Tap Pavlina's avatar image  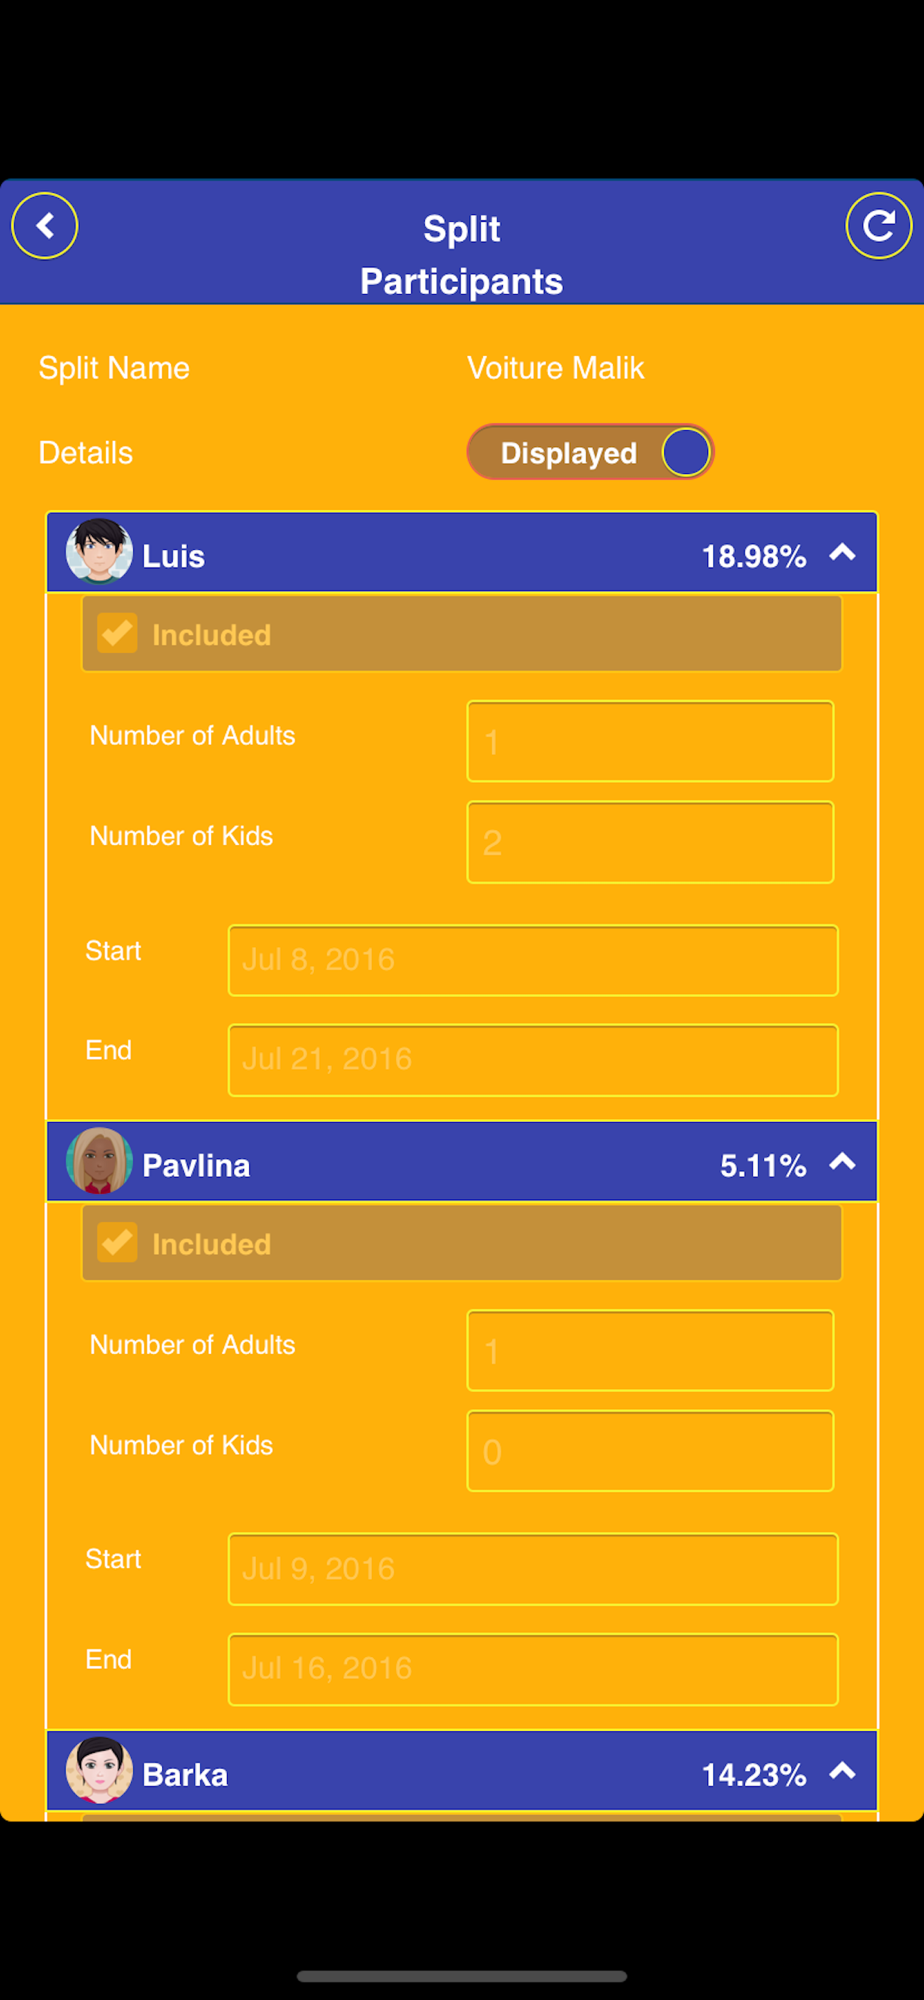[x=99, y=1161]
